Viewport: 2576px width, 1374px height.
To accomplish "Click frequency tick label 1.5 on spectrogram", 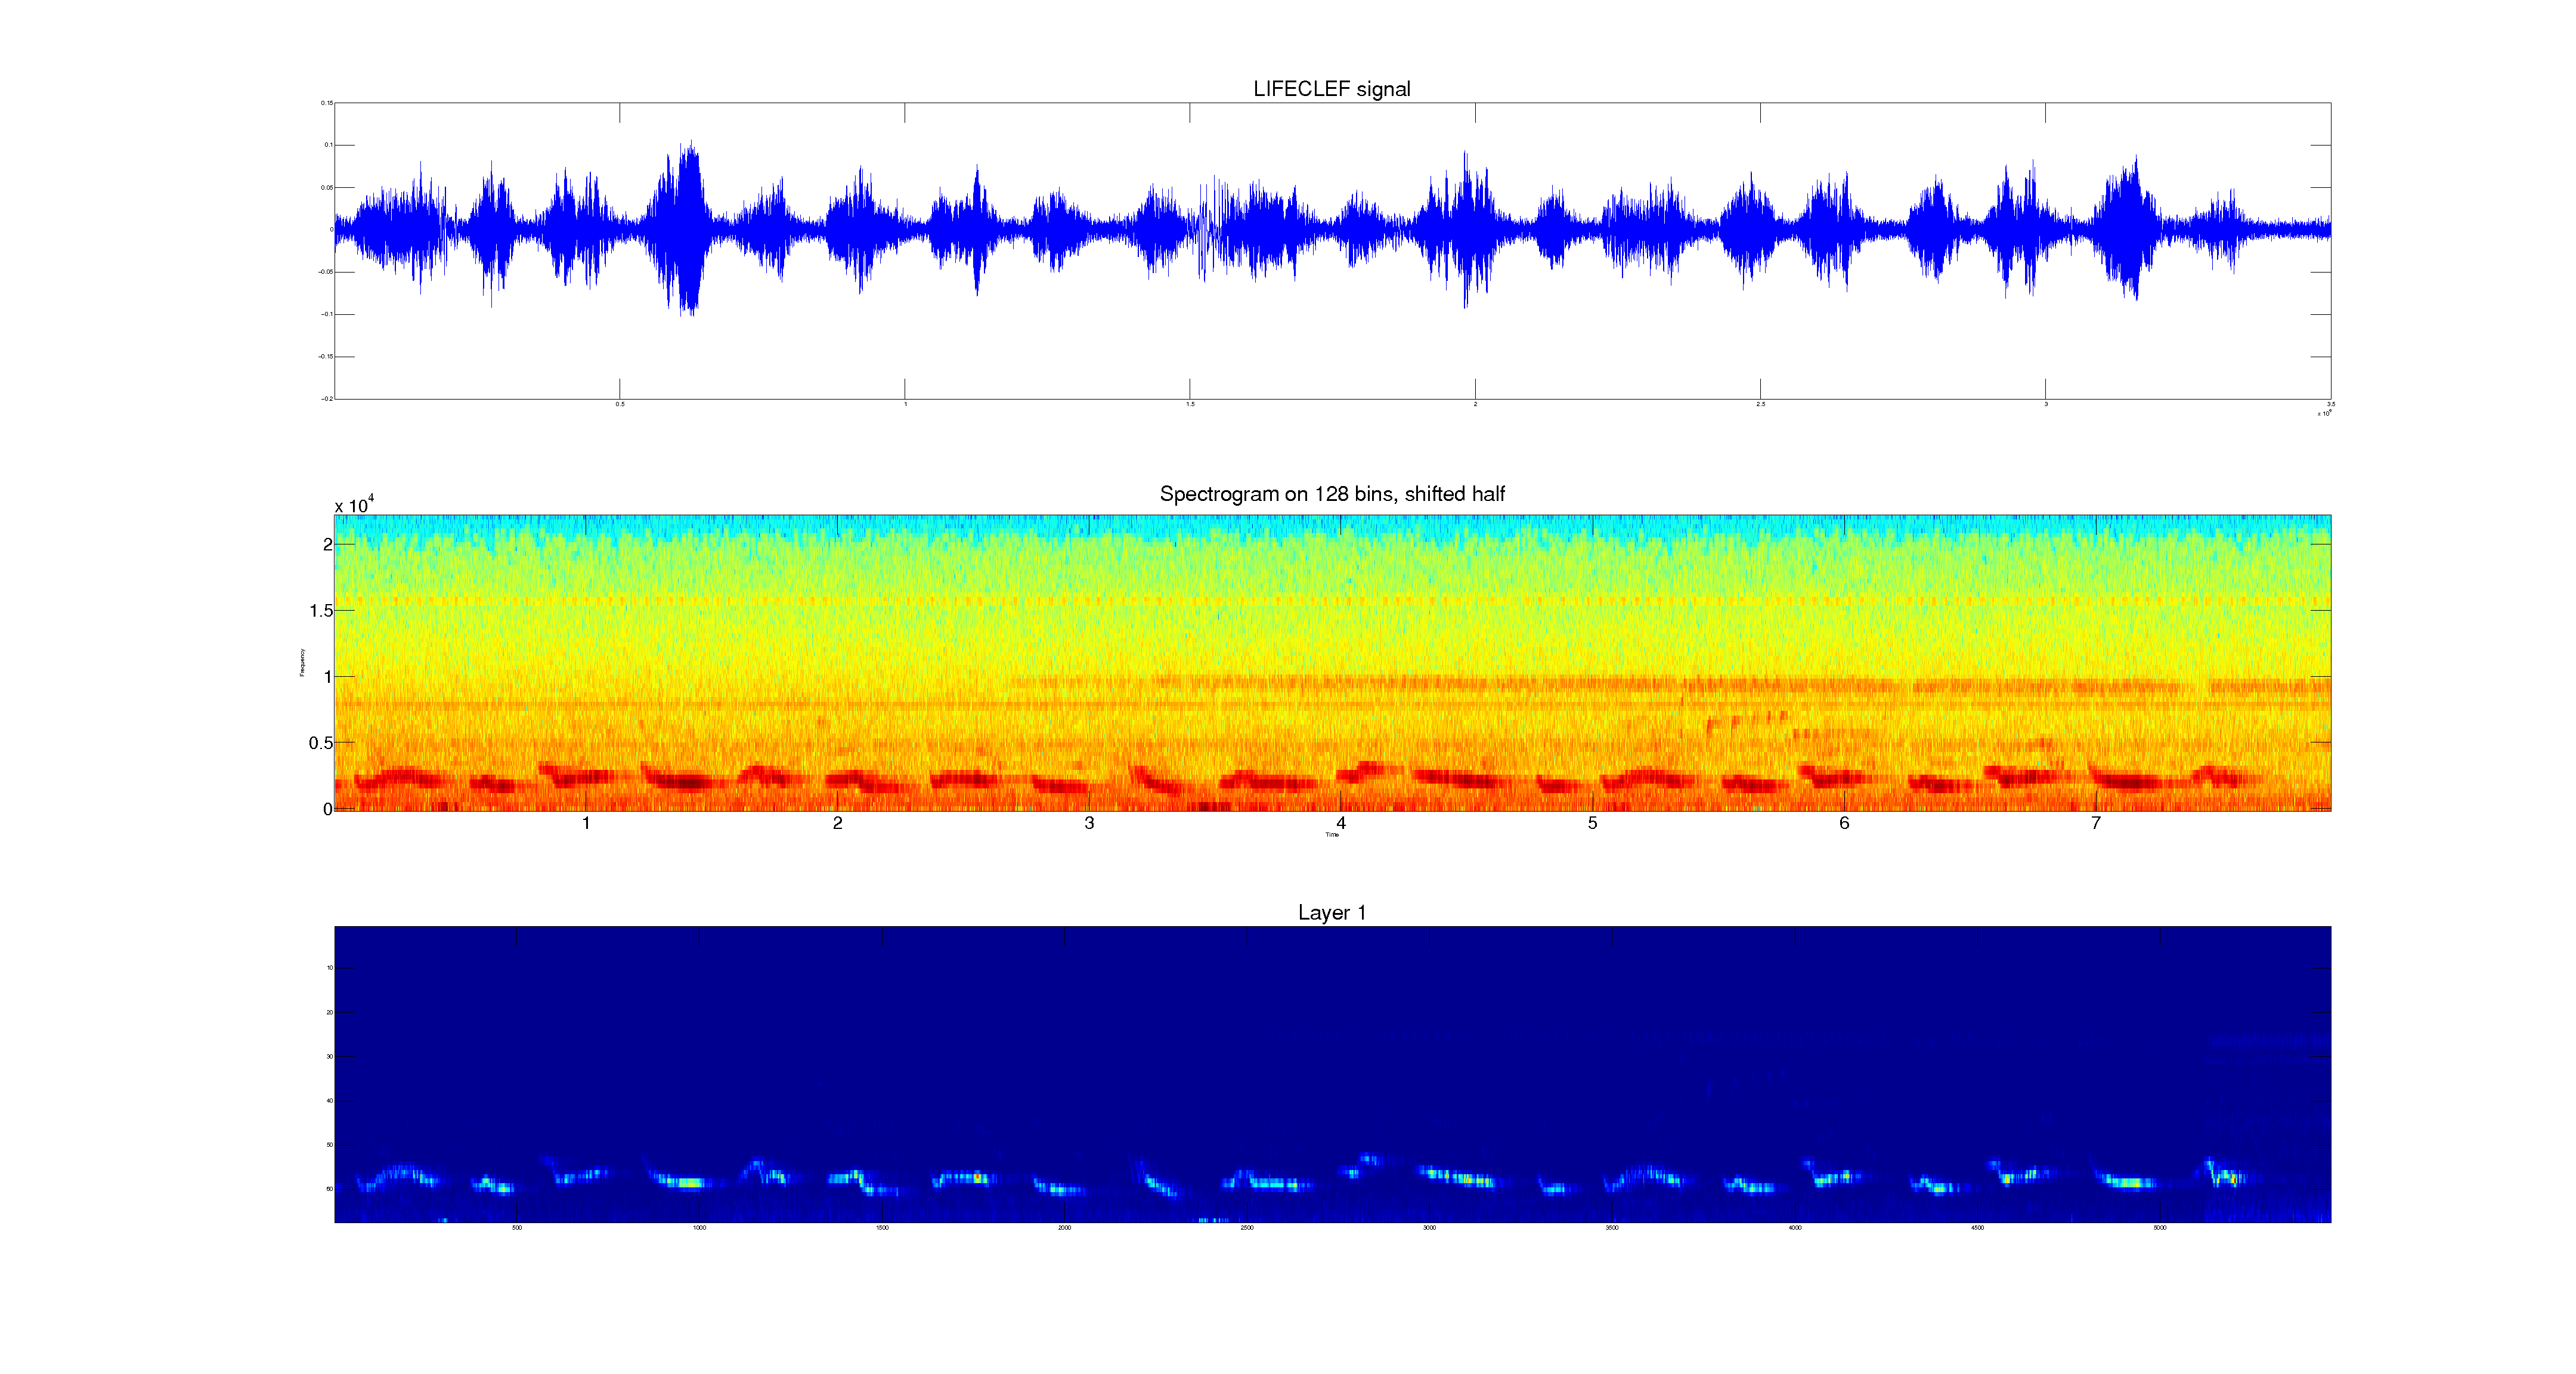I will (320, 611).
